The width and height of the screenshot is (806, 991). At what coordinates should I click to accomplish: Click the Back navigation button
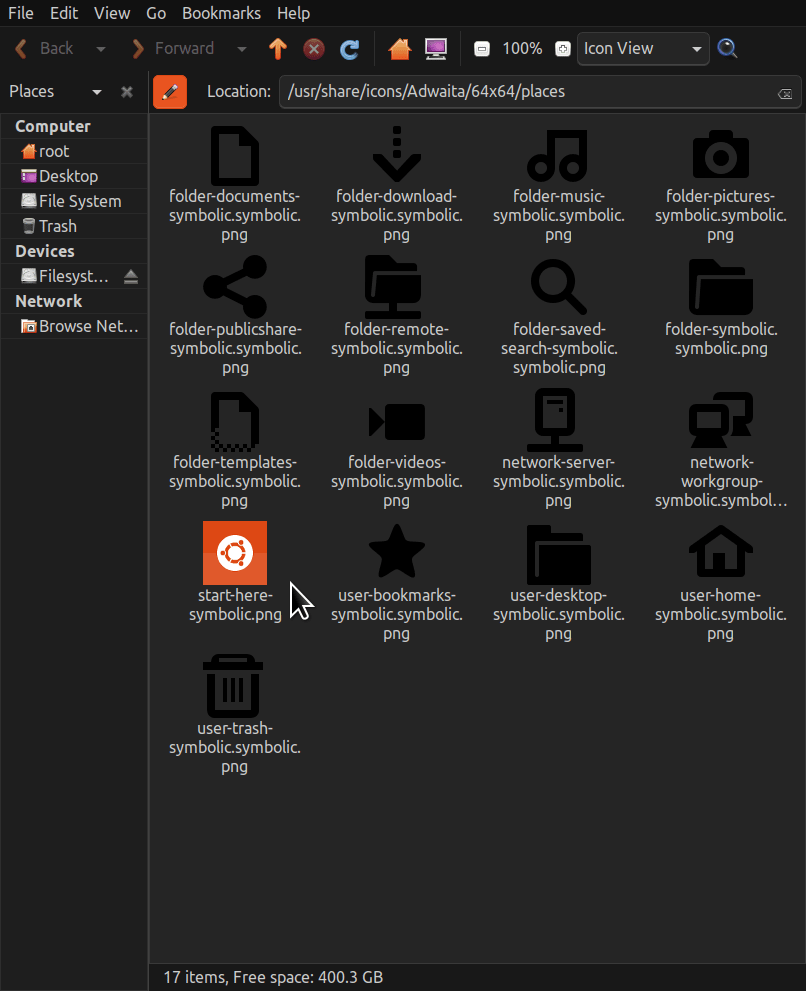pyautogui.click(x=44, y=49)
